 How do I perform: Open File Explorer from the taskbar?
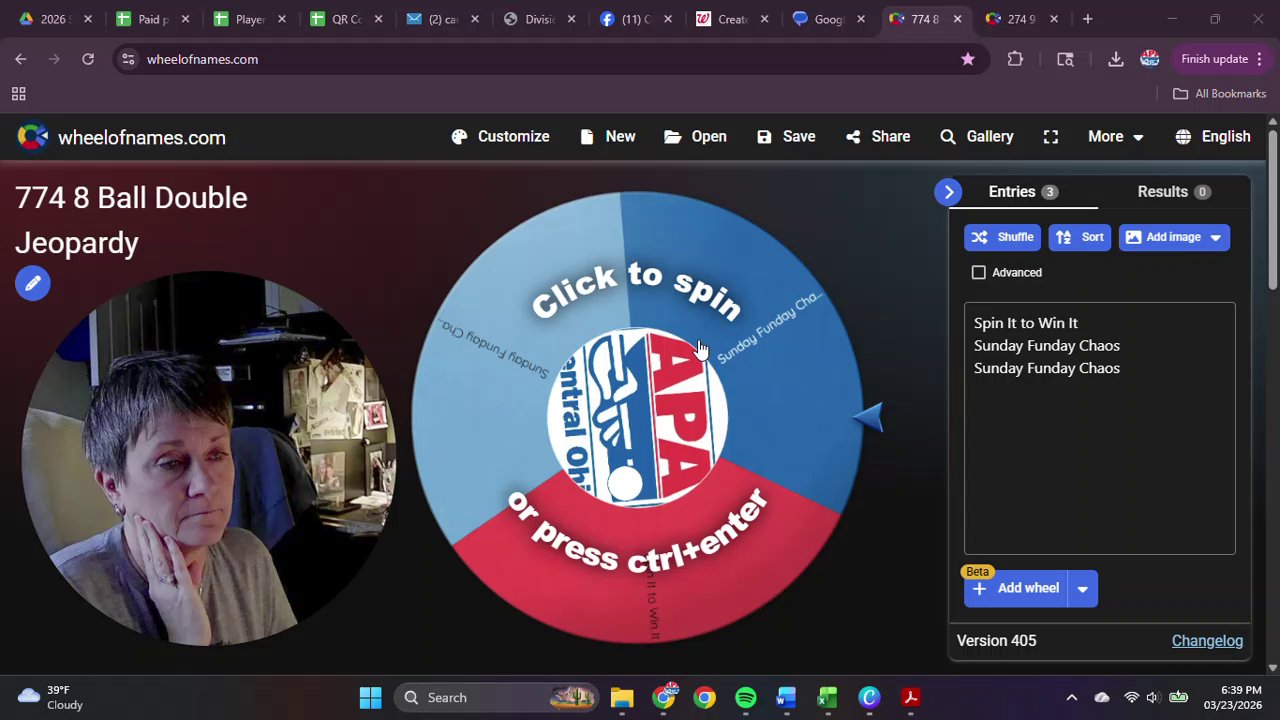tap(622, 697)
